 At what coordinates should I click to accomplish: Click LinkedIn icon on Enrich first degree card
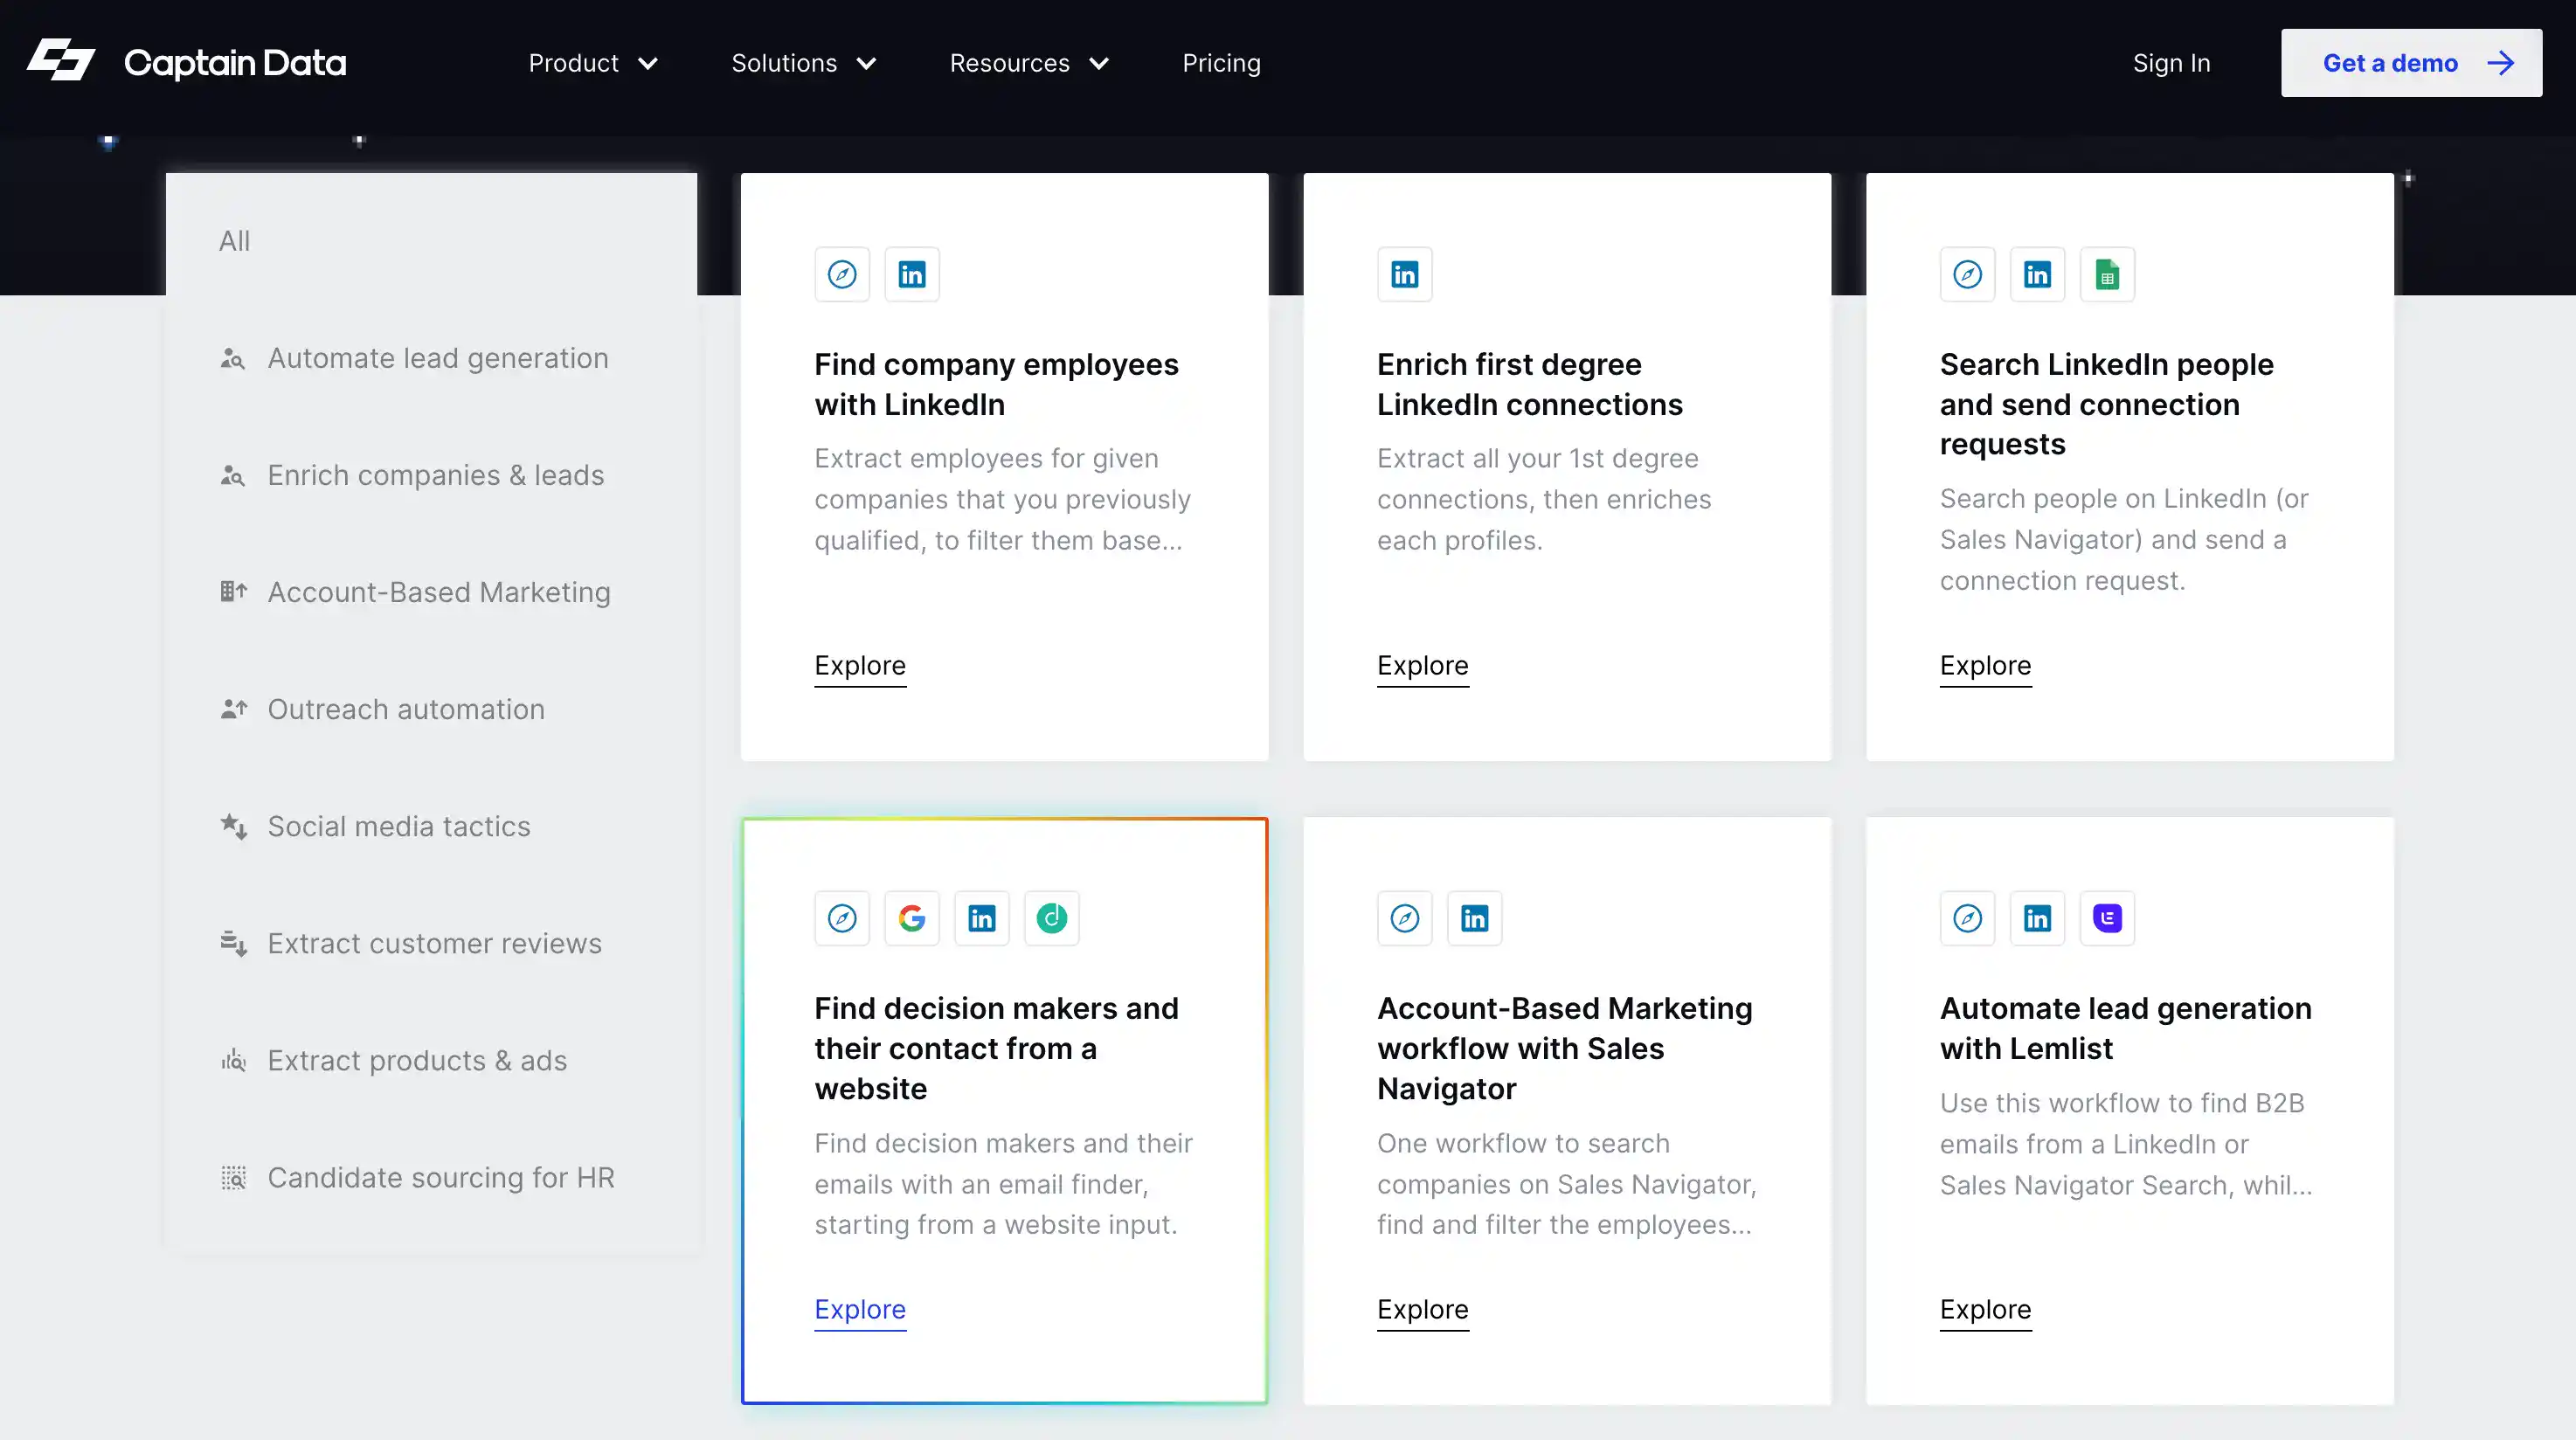(x=1404, y=274)
